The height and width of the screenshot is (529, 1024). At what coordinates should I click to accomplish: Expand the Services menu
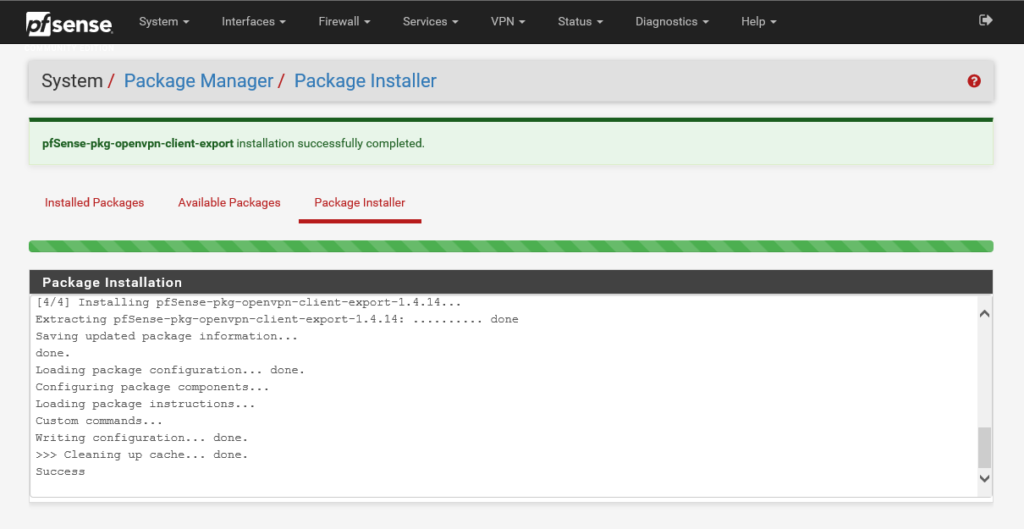(x=430, y=22)
